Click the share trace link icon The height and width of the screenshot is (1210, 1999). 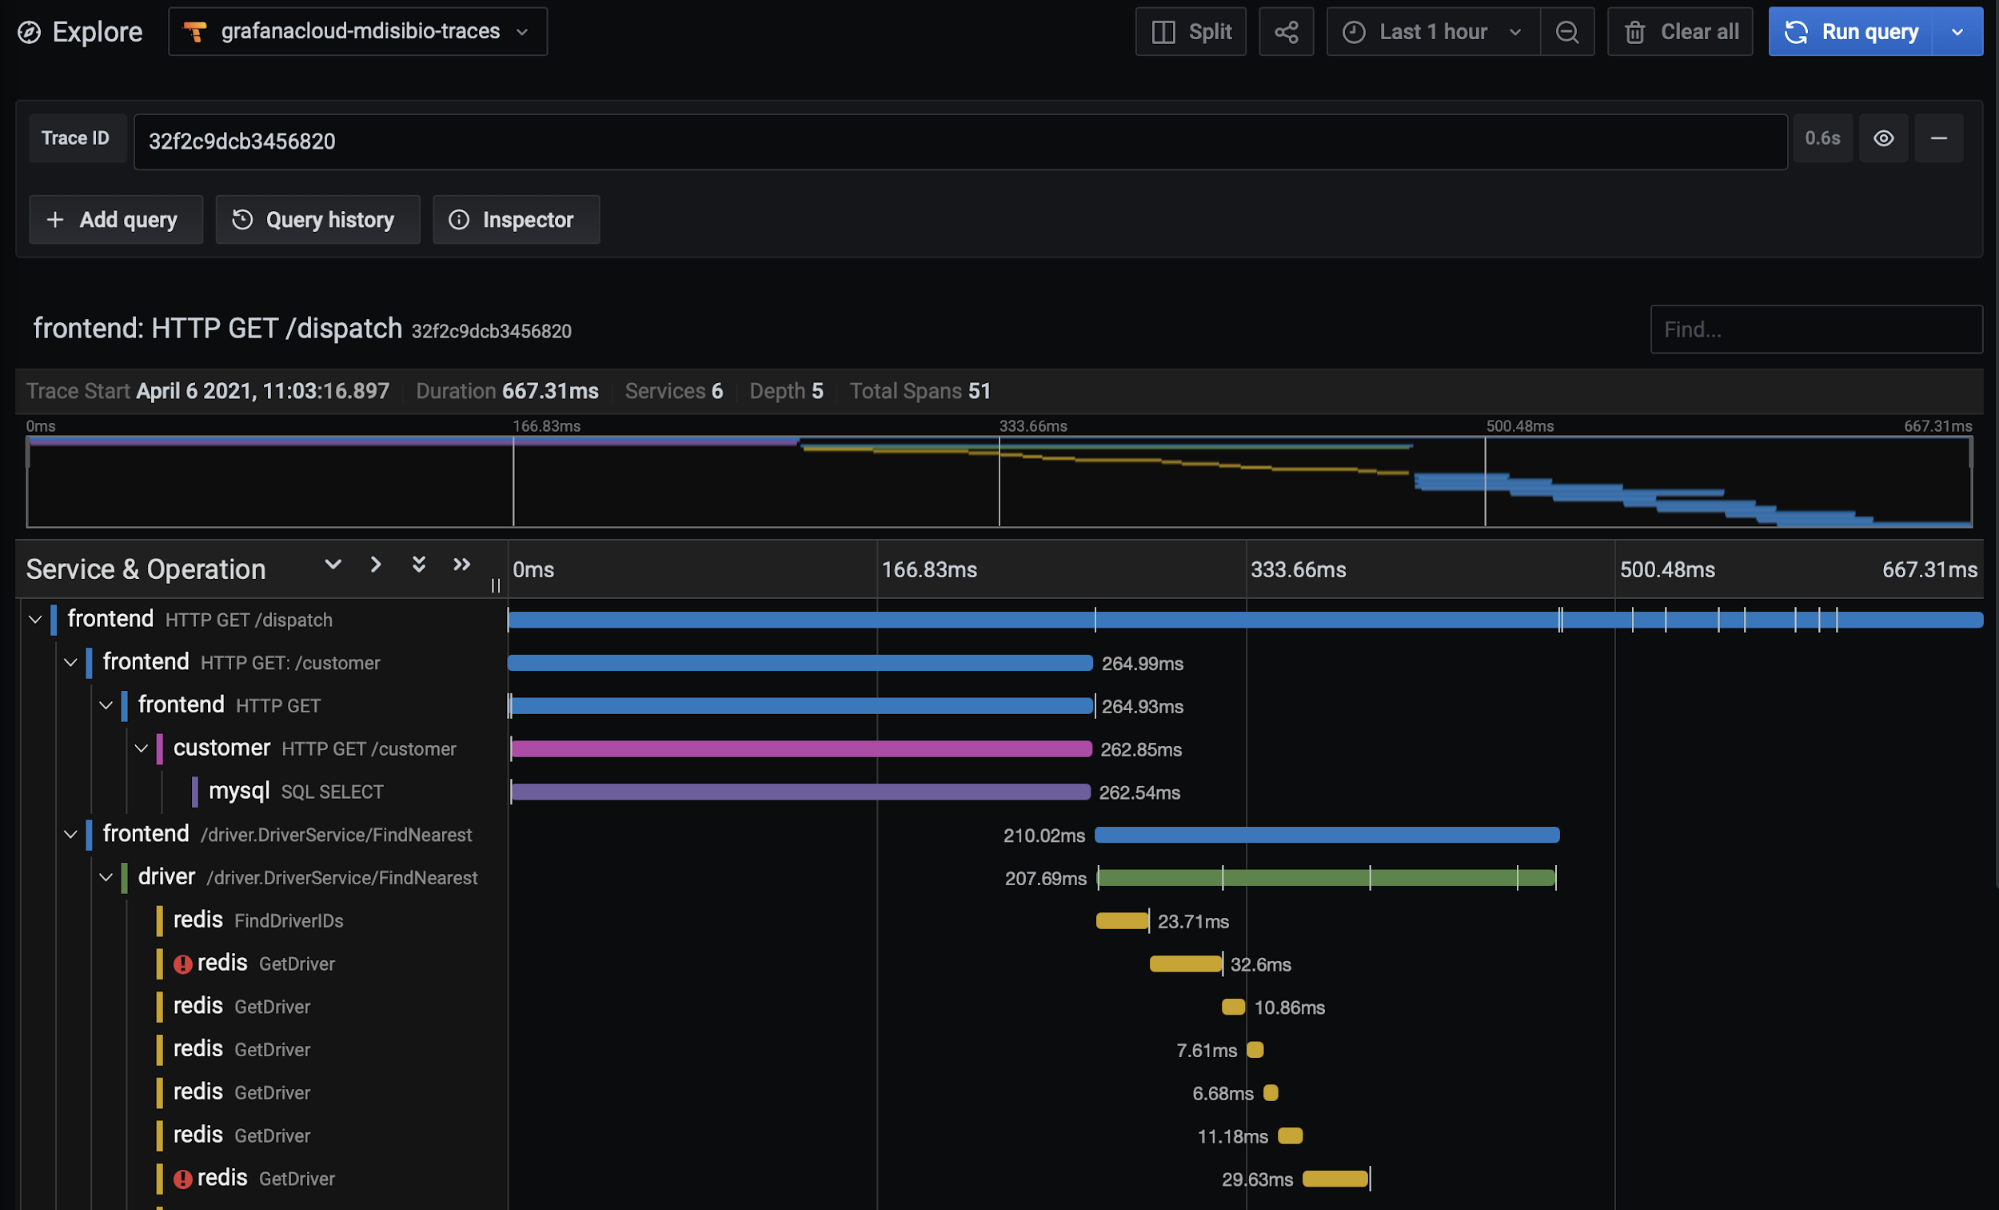[1286, 31]
